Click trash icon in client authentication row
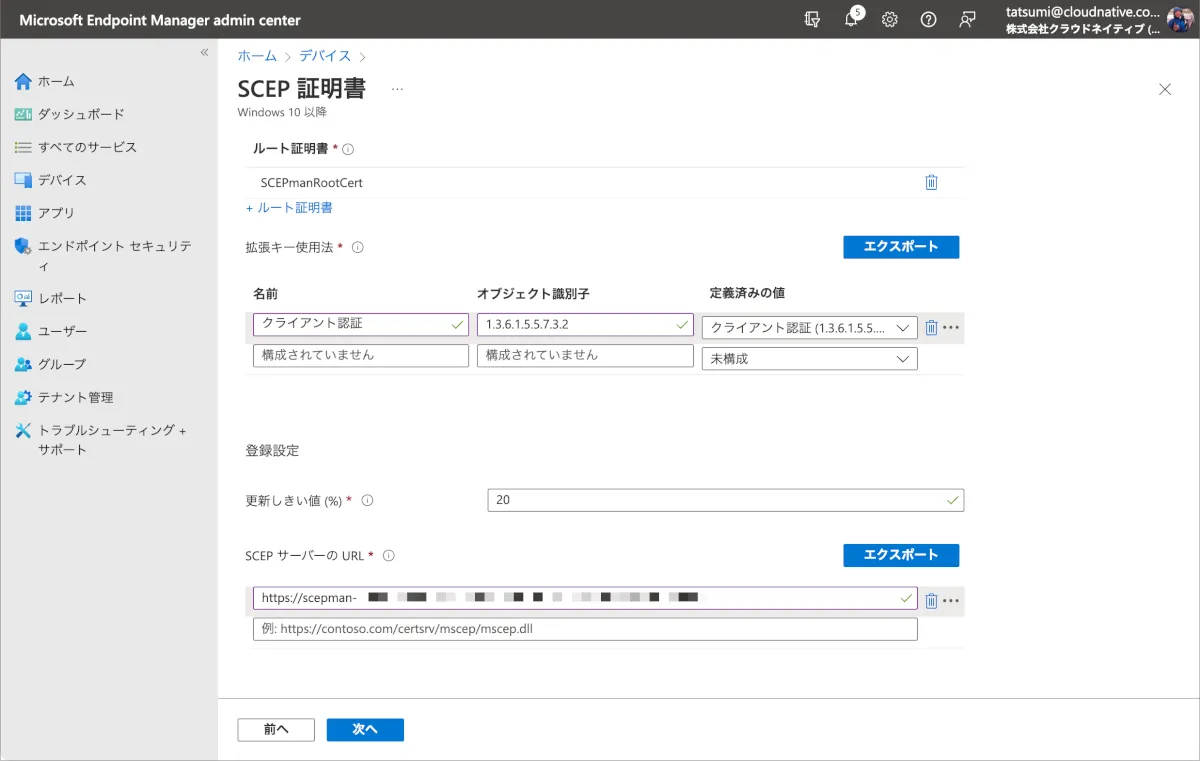The width and height of the screenshot is (1200, 761). click(x=931, y=327)
